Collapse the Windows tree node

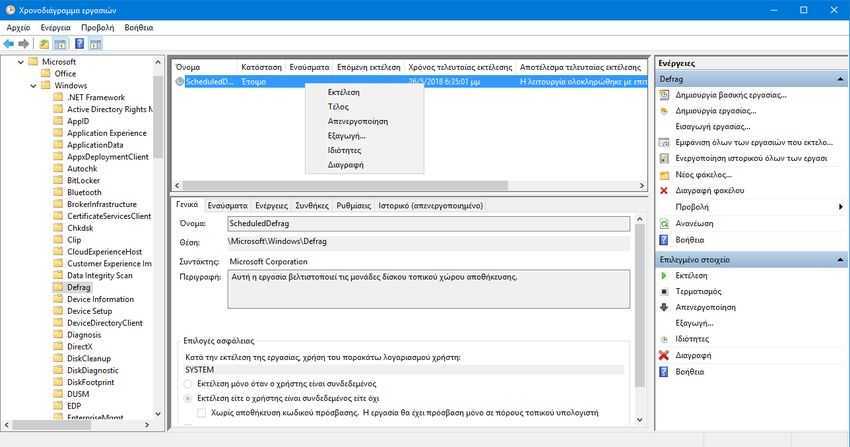pyautogui.click(x=33, y=86)
